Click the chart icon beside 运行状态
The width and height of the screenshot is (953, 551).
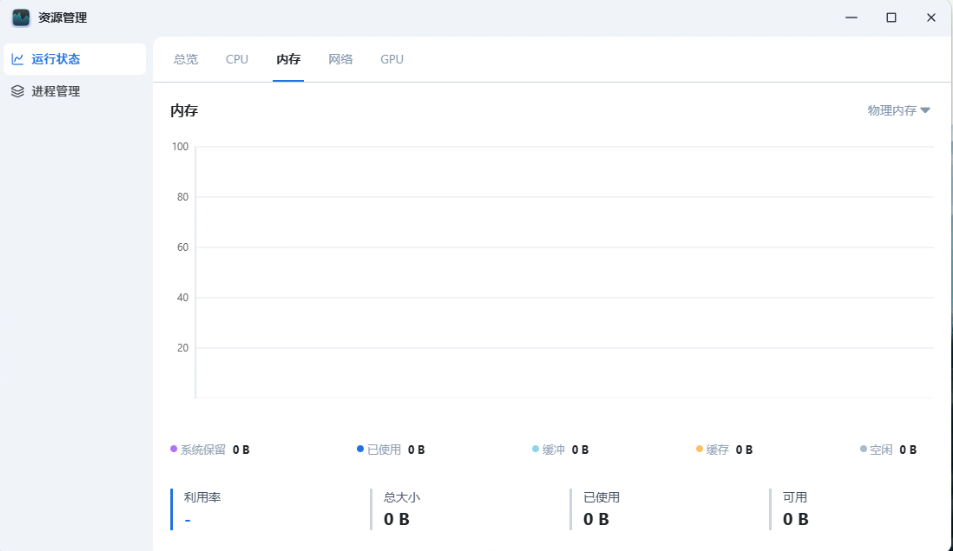[17, 59]
